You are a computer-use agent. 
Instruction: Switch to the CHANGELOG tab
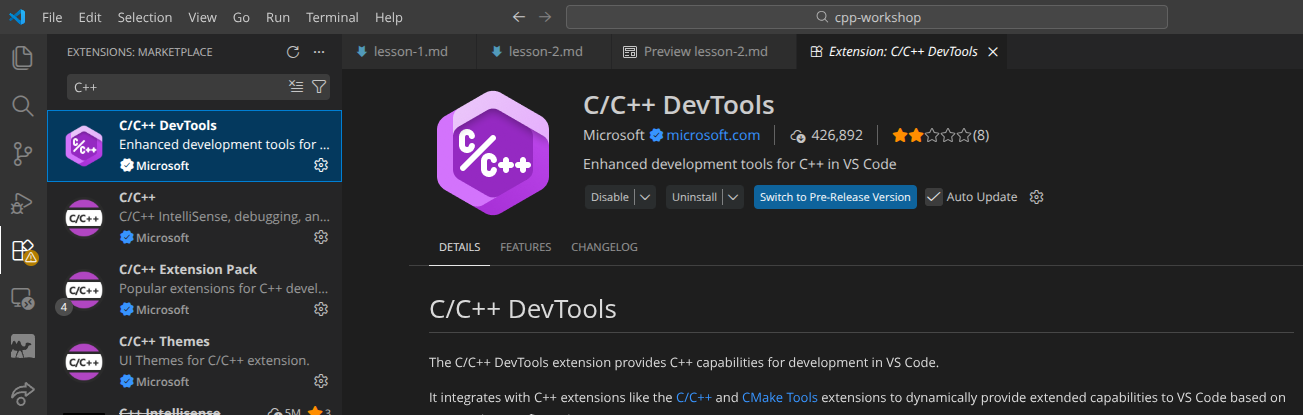click(x=604, y=247)
